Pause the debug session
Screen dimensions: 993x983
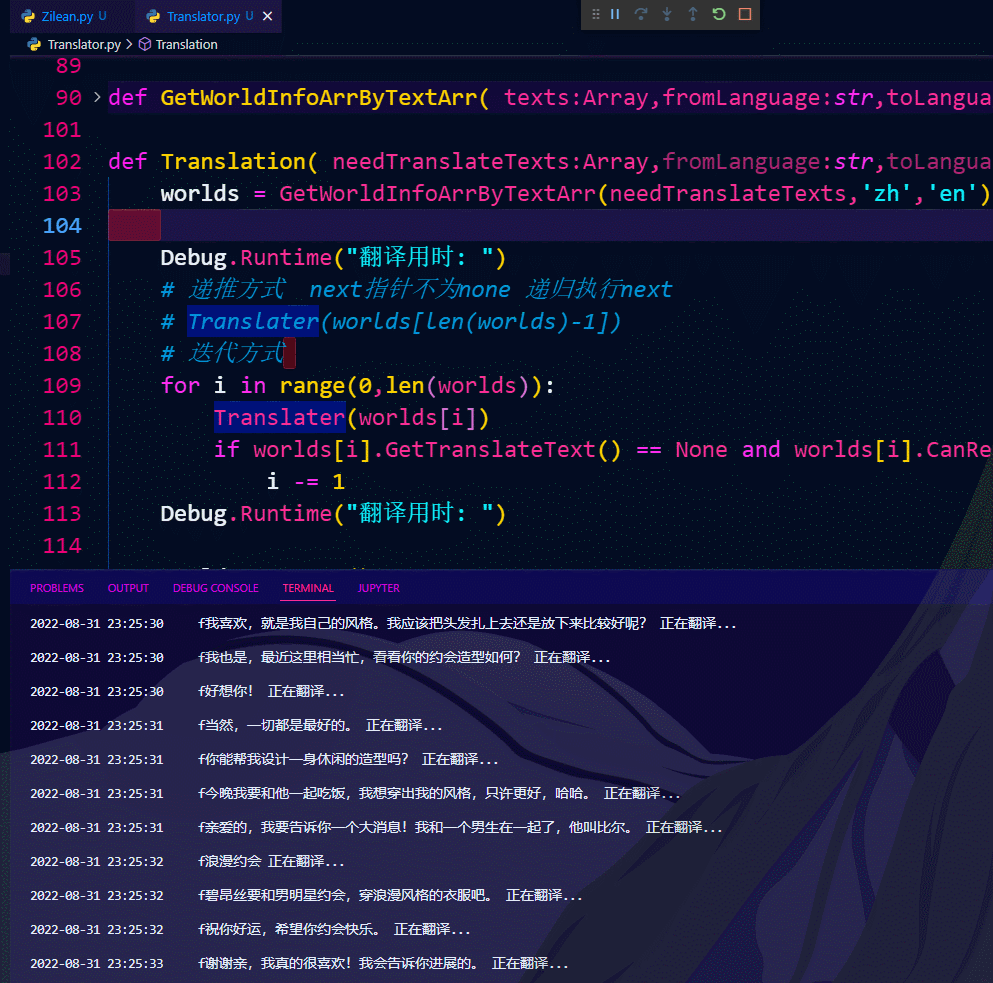tap(615, 14)
